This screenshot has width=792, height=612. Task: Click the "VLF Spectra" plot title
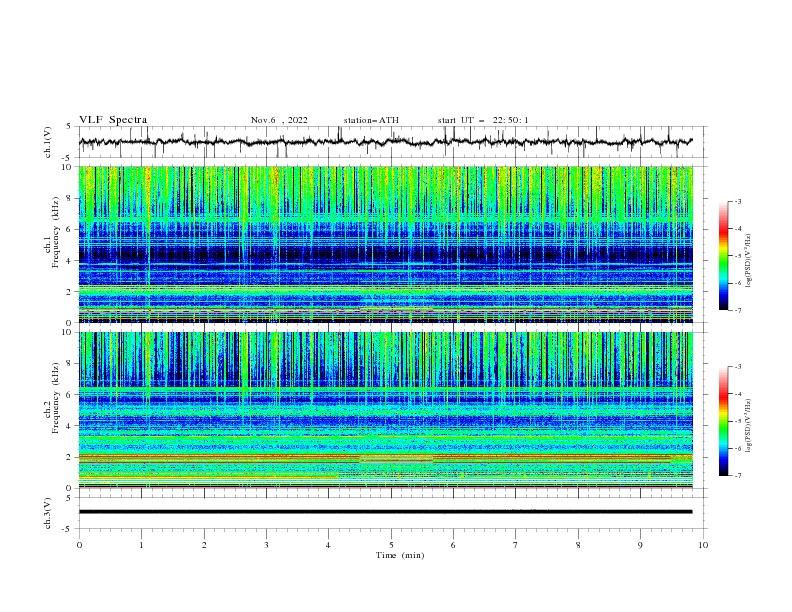click(113, 120)
